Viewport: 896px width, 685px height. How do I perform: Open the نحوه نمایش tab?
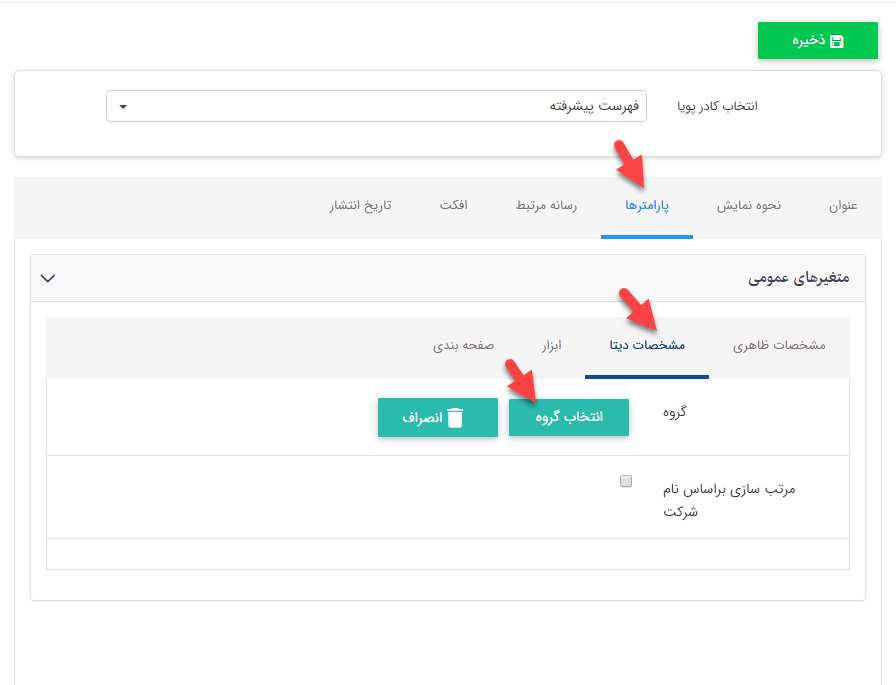(748, 206)
